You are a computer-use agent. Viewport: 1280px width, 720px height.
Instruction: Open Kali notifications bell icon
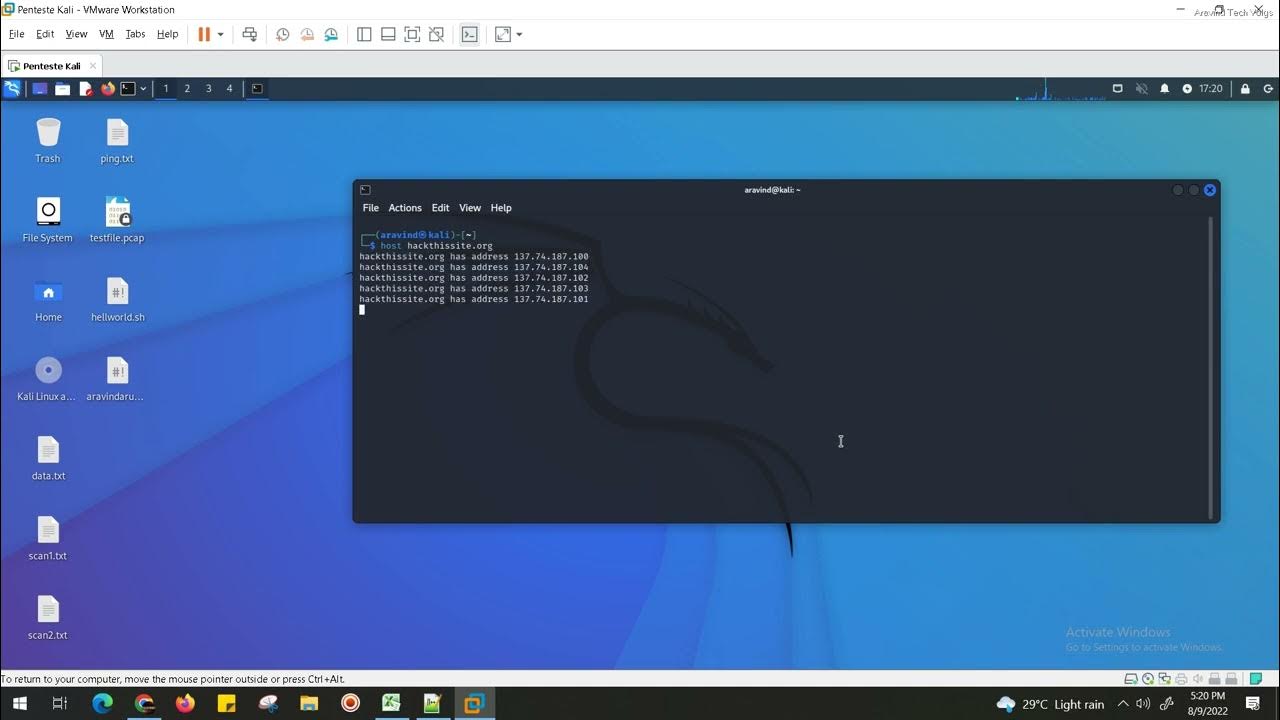point(1164,88)
